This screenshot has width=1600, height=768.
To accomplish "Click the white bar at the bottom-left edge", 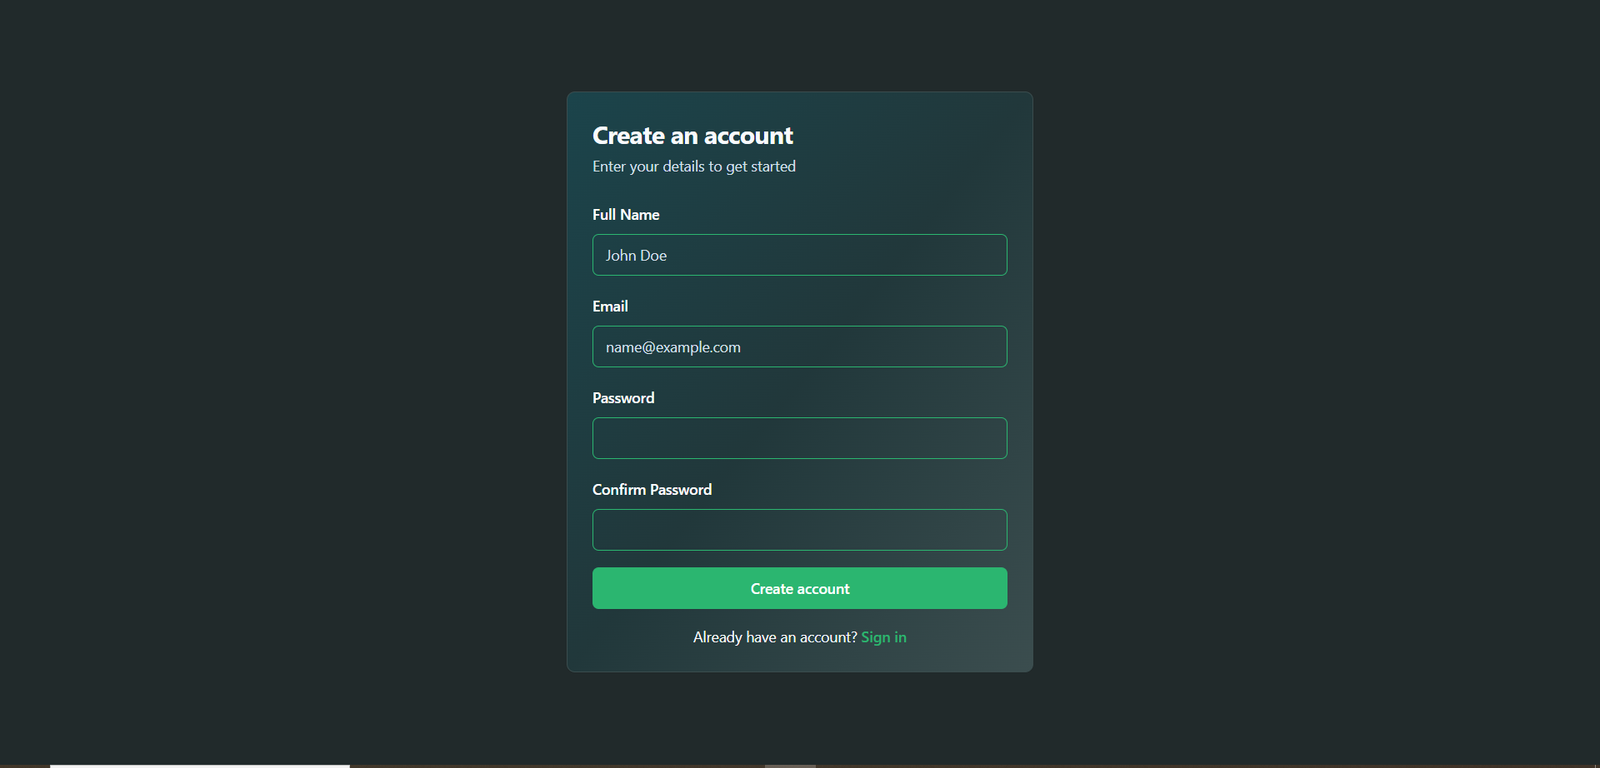I will (x=200, y=765).
